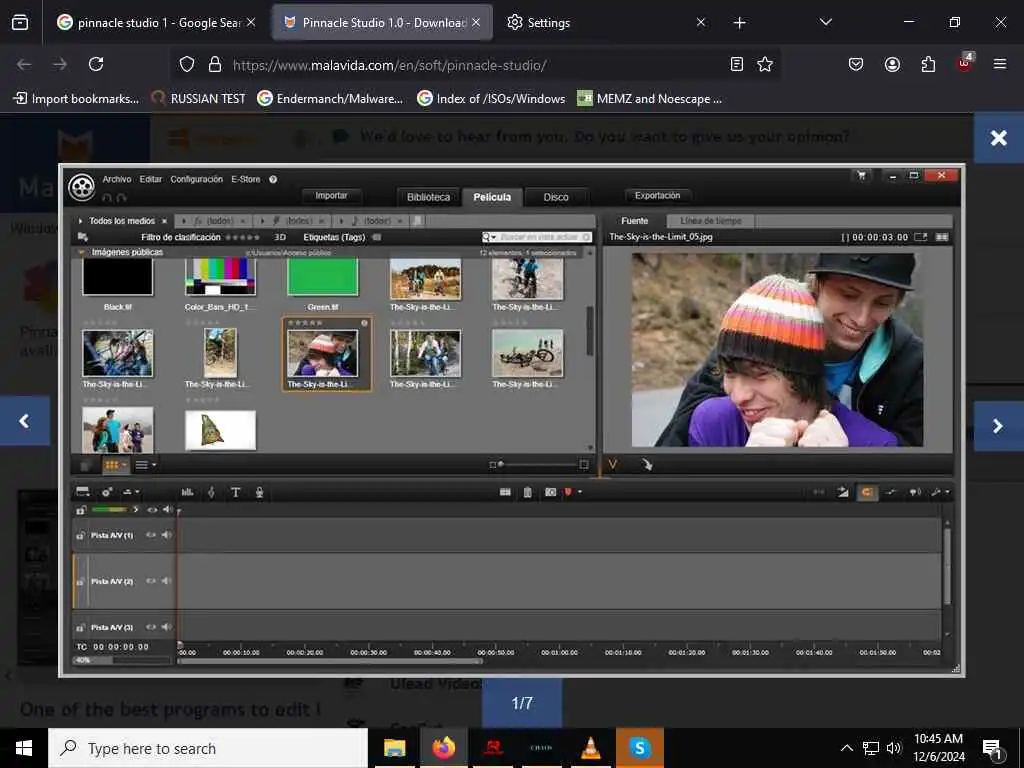Expand 'Imágenes públicas' section arrow
The width and height of the screenshot is (1024, 768).
pyautogui.click(x=81, y=252)
